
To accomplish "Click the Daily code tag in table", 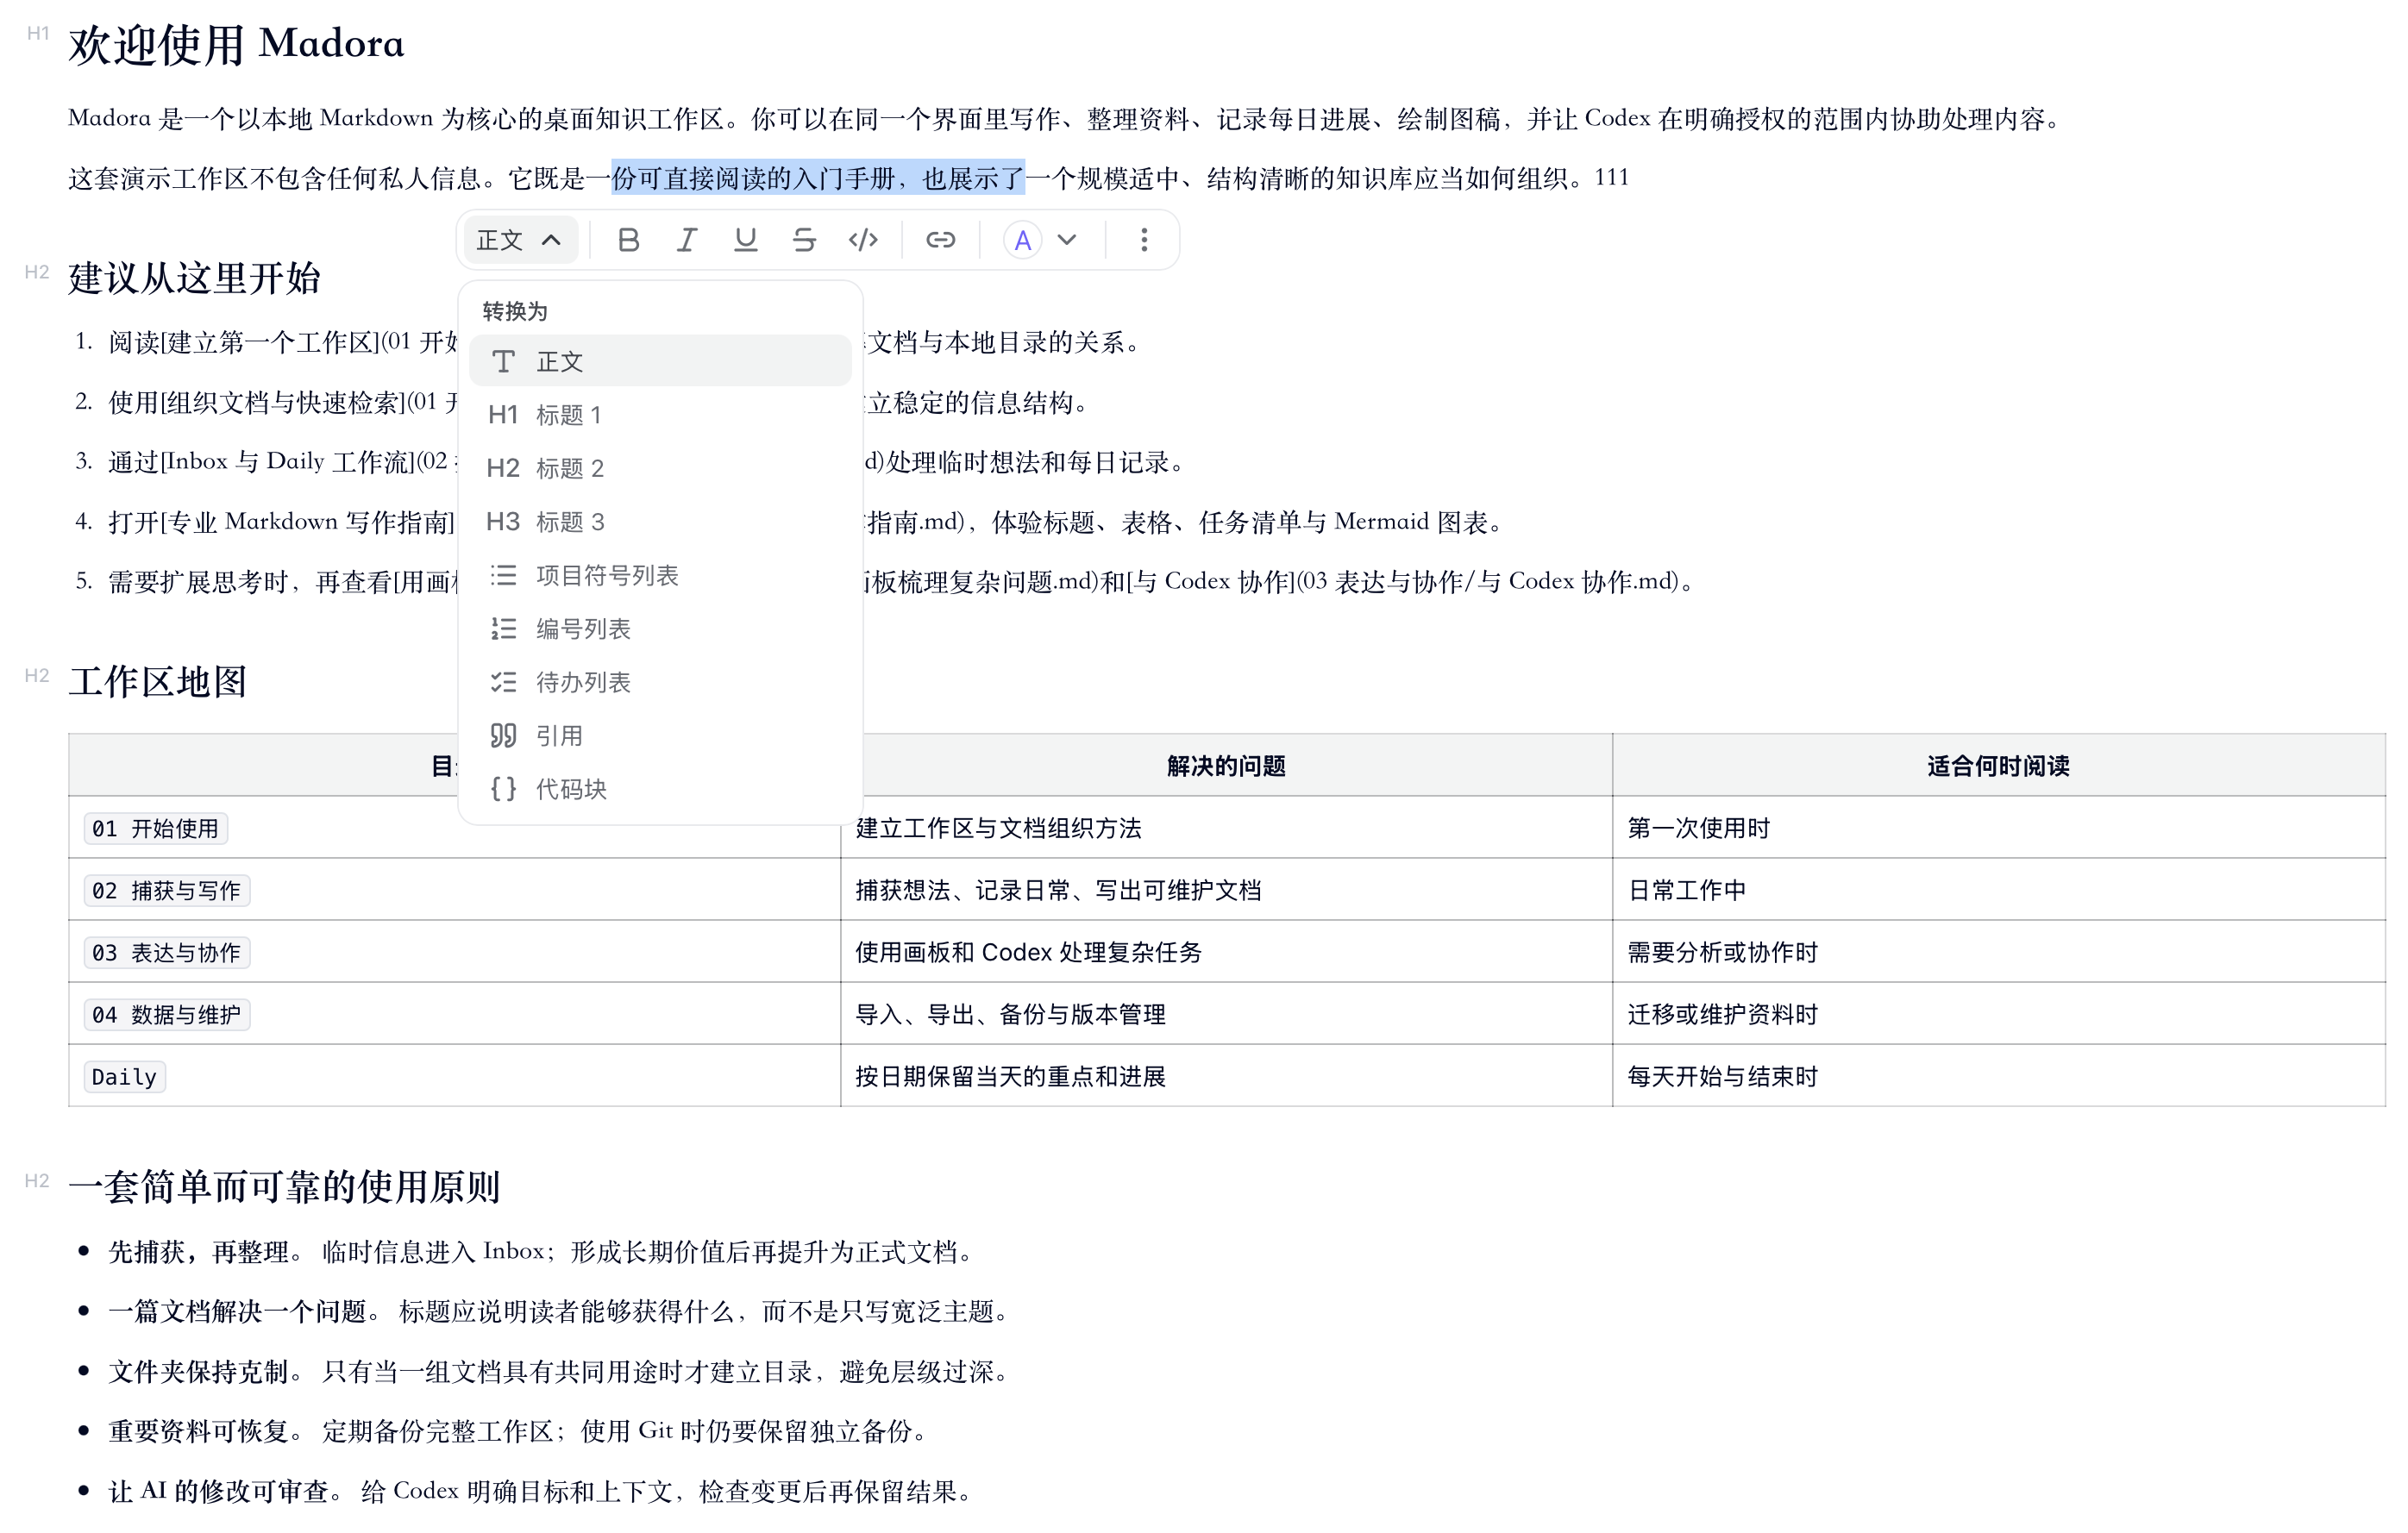I will click(124, 1076).
